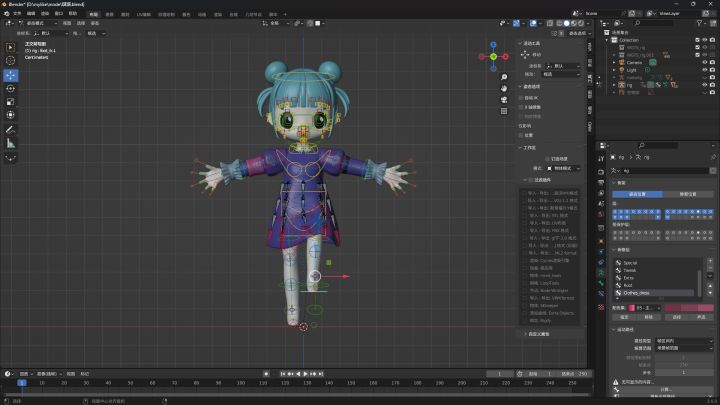Toggle camera view with the camera icon
This screenshot has width=720, height=405.
point(504,100)
